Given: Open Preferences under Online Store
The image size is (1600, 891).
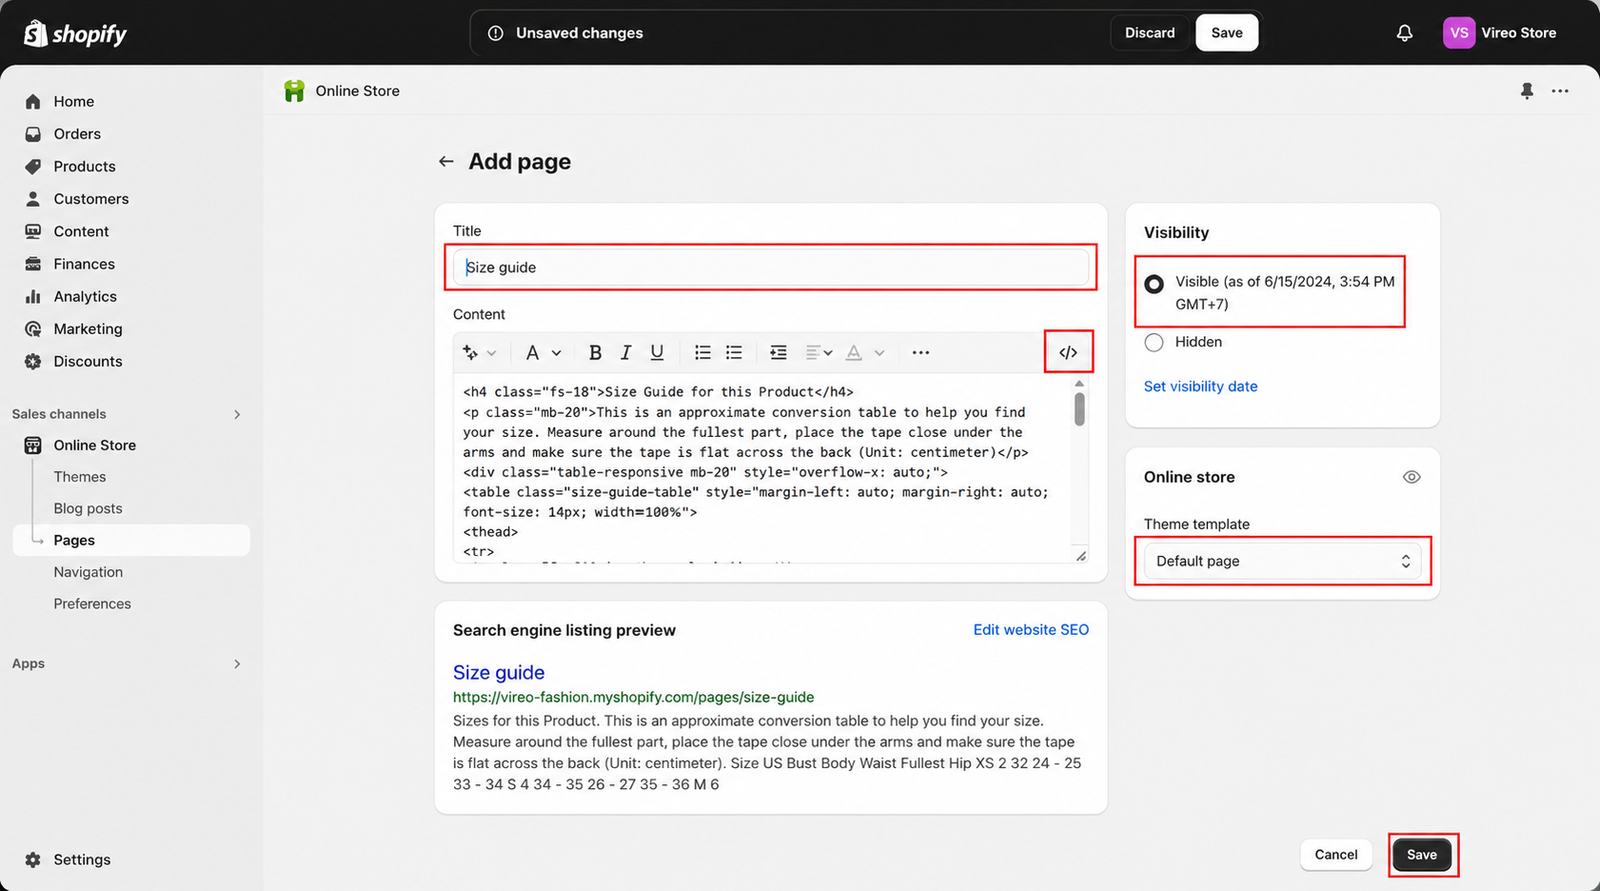Looking at the screenshot, I should [92, 604].
